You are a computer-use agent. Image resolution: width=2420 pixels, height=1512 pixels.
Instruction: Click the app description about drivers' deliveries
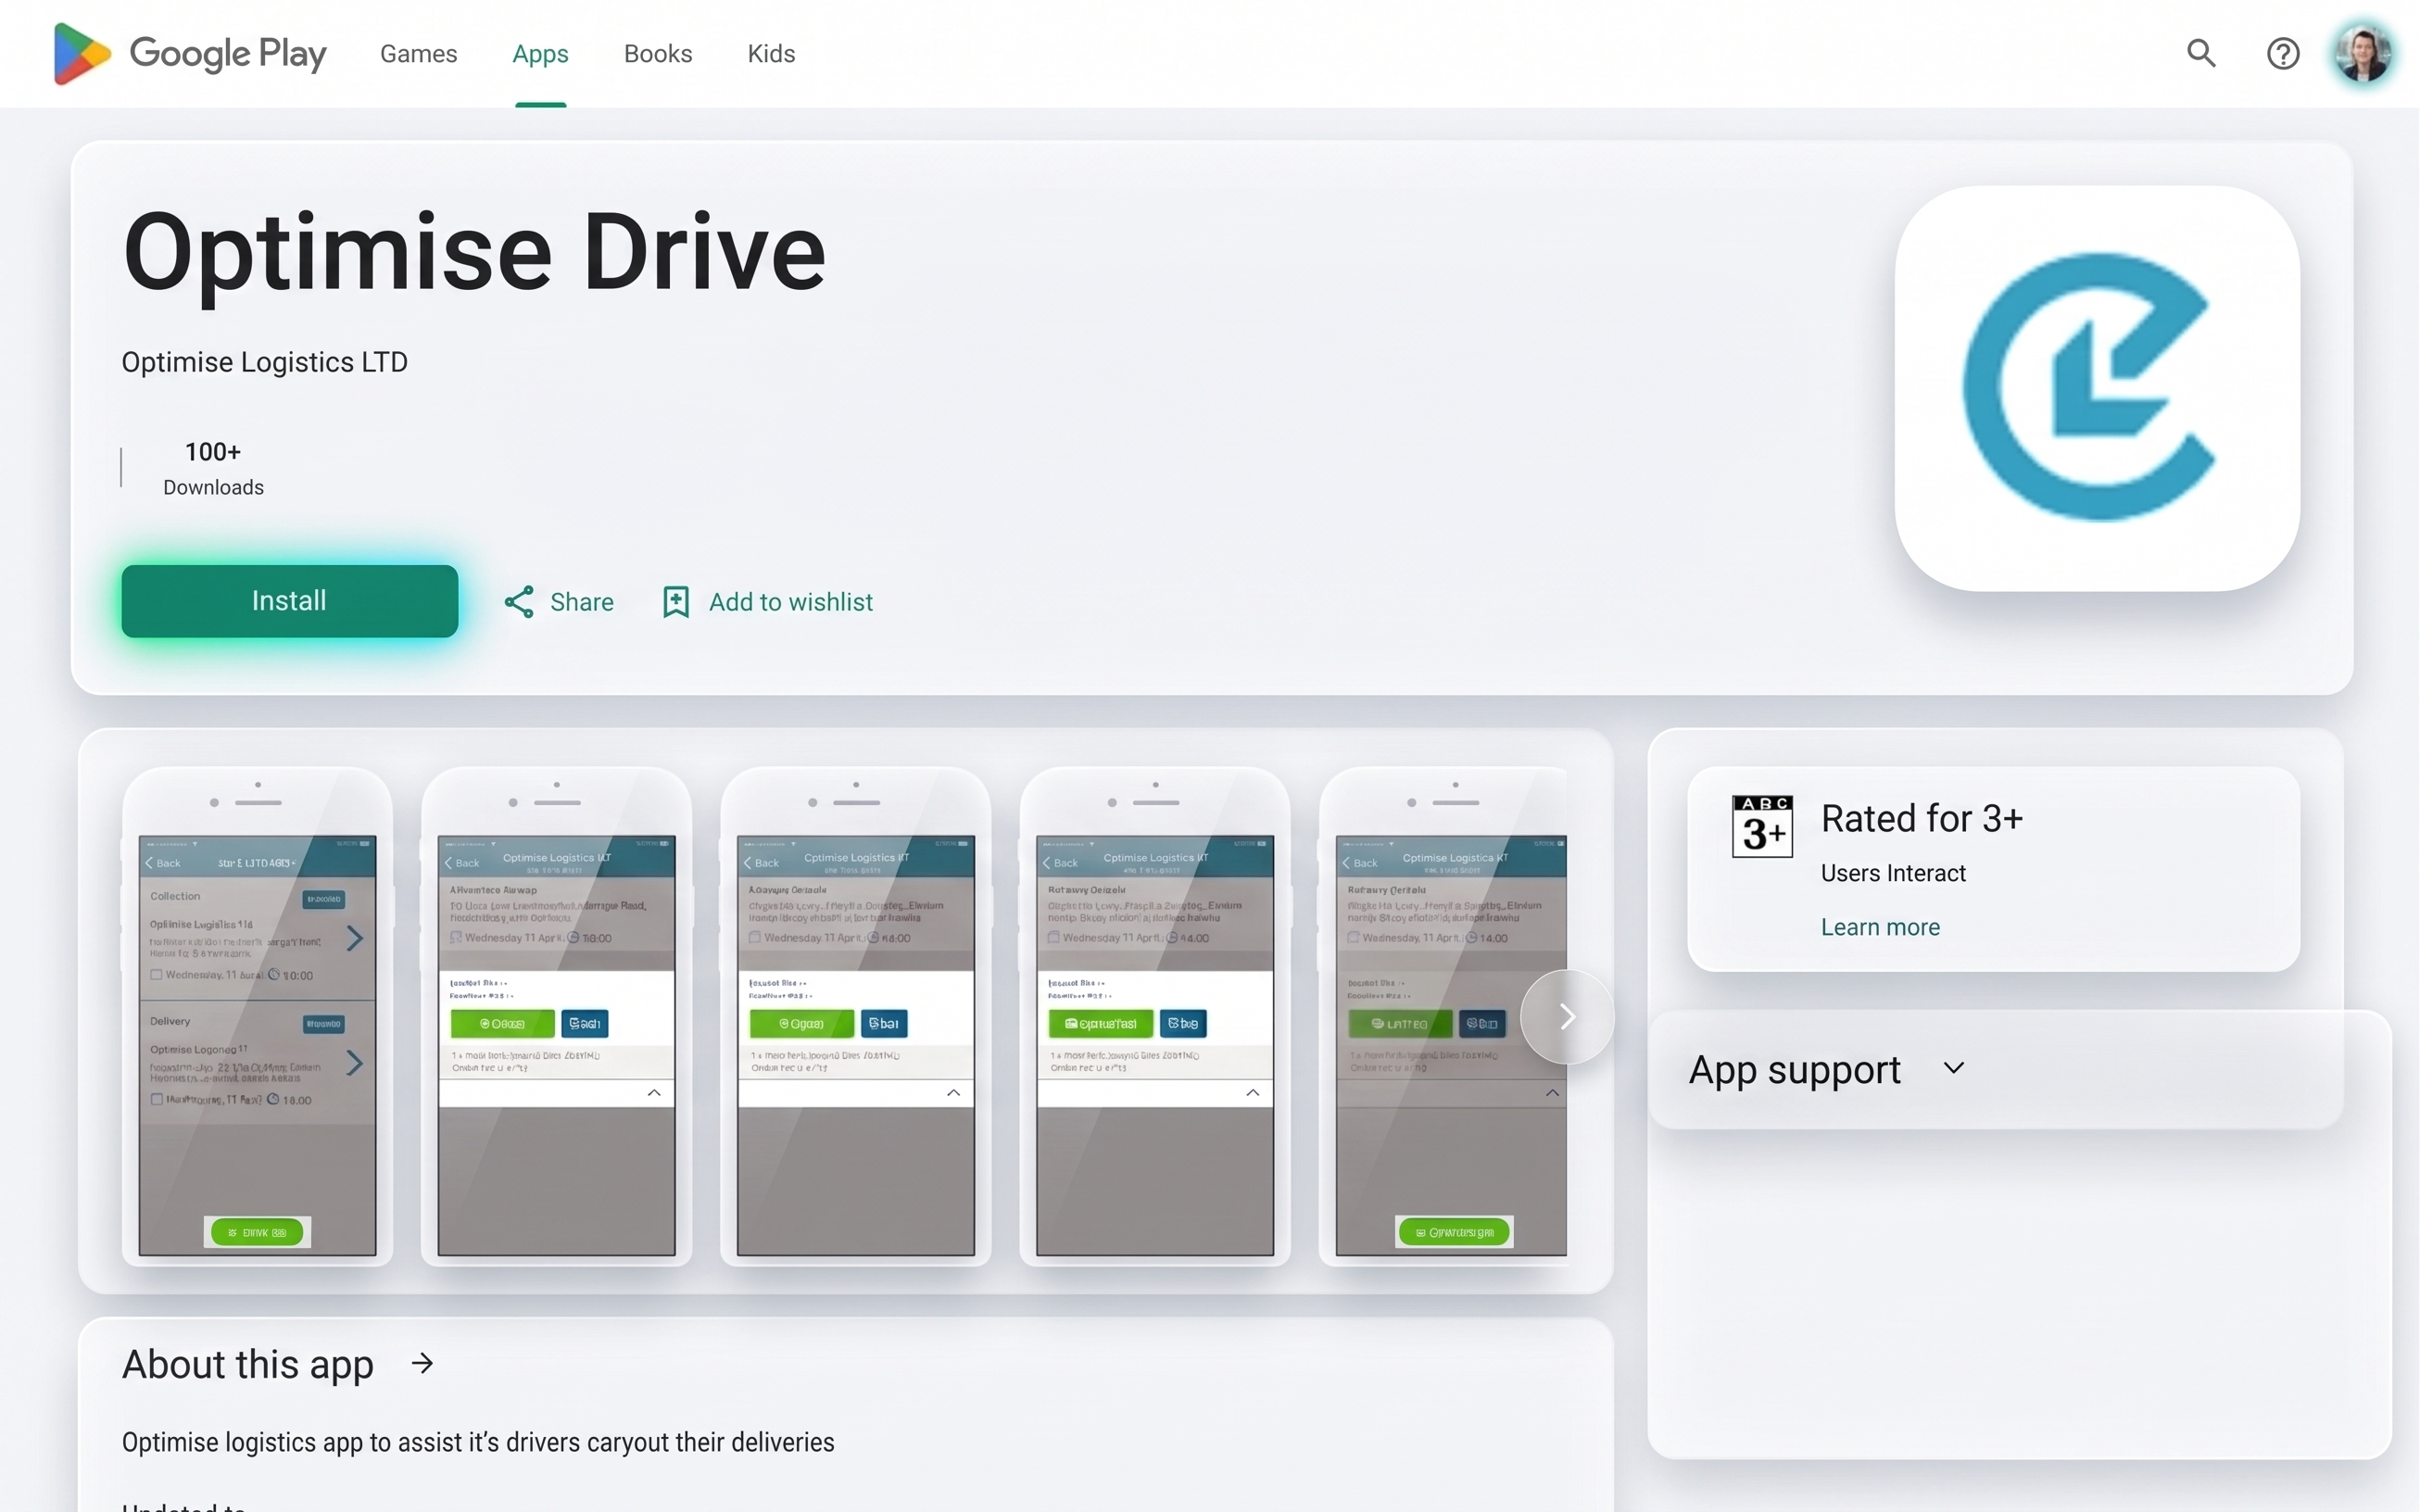478,1442
